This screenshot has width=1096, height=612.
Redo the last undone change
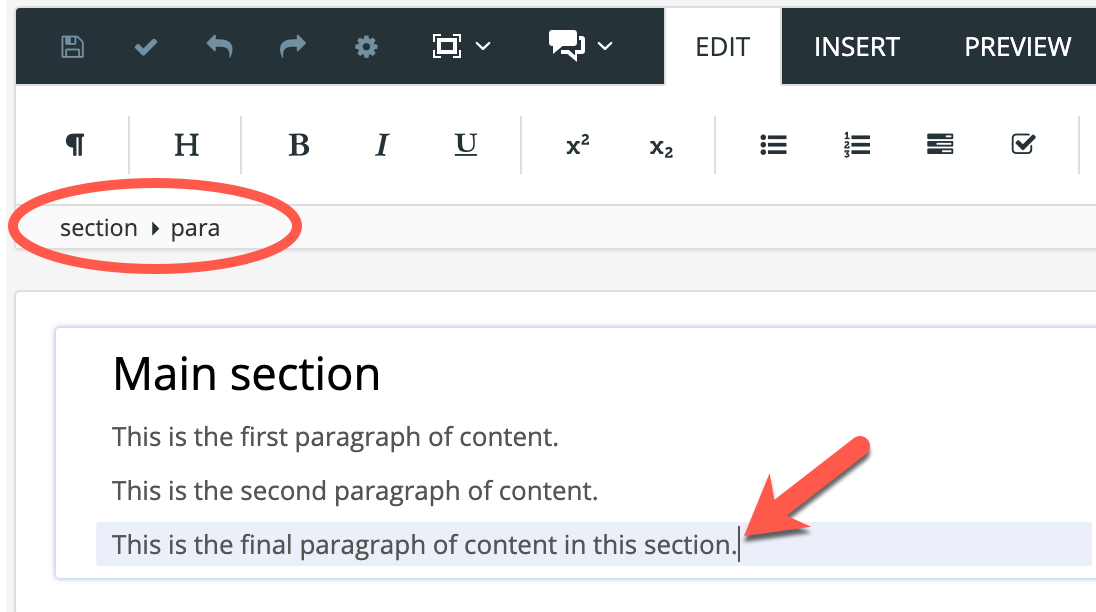pos(292,46)
